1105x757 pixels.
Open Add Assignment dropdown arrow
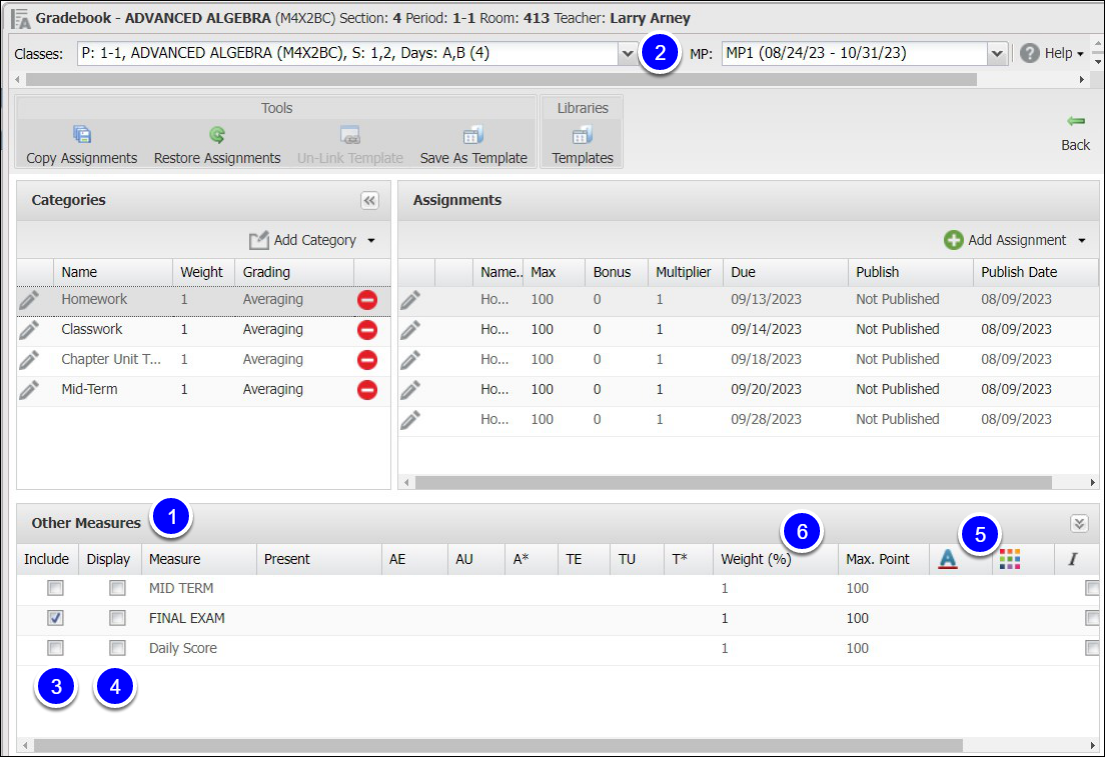tap(1082, 240)
